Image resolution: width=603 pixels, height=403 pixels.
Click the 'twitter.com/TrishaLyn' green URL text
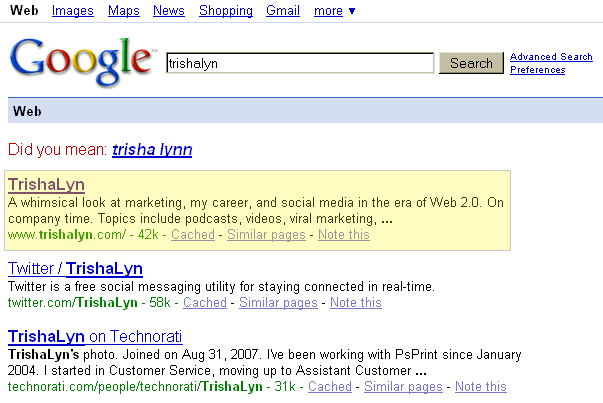[73, 303]
